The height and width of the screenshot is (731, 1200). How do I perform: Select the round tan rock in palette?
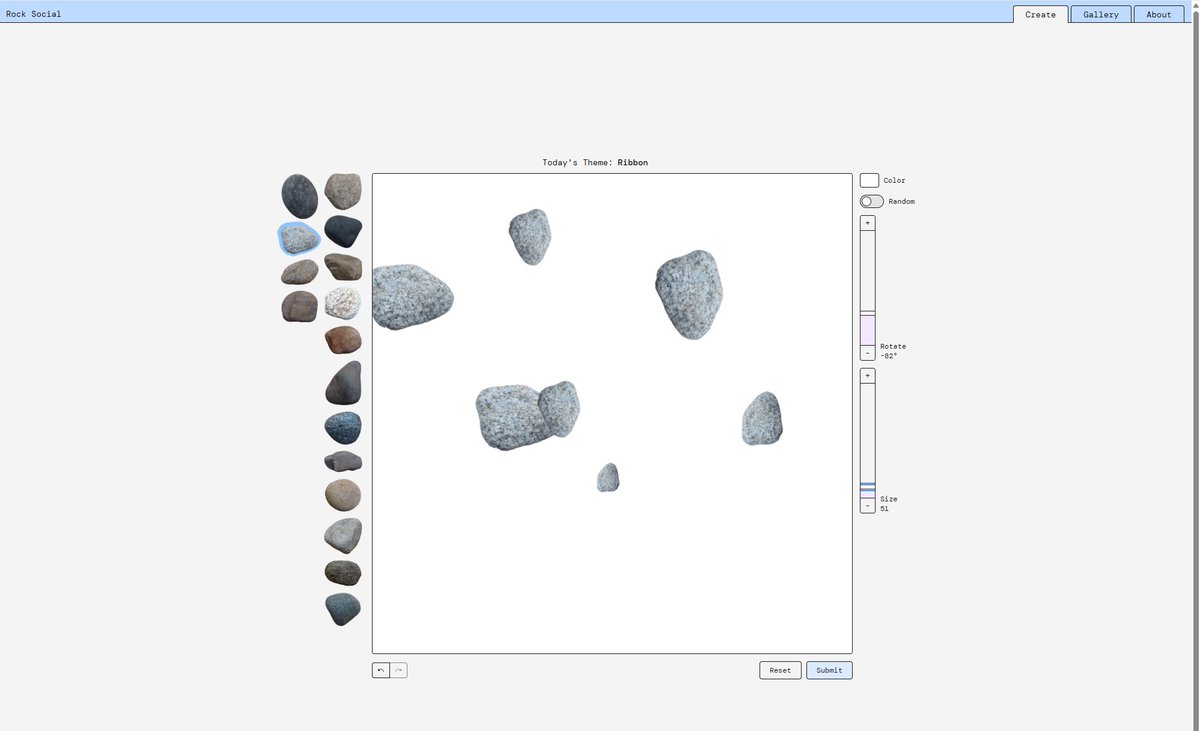(343, 495)
